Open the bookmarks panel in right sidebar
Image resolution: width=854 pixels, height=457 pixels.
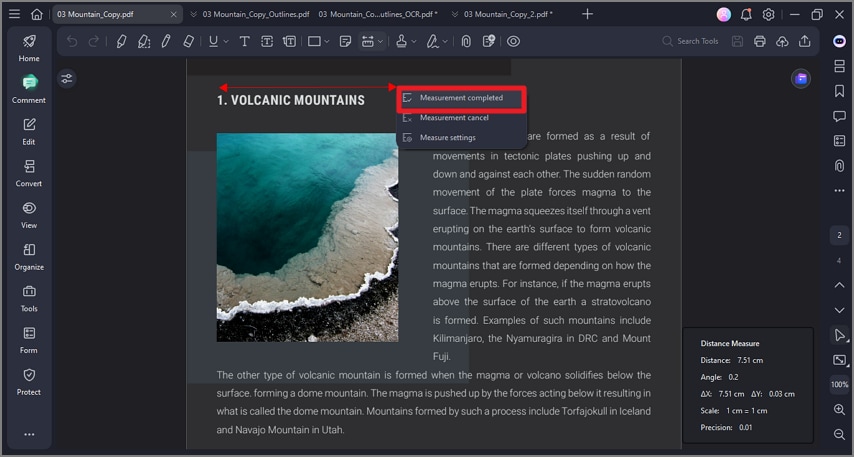(839, 91)
